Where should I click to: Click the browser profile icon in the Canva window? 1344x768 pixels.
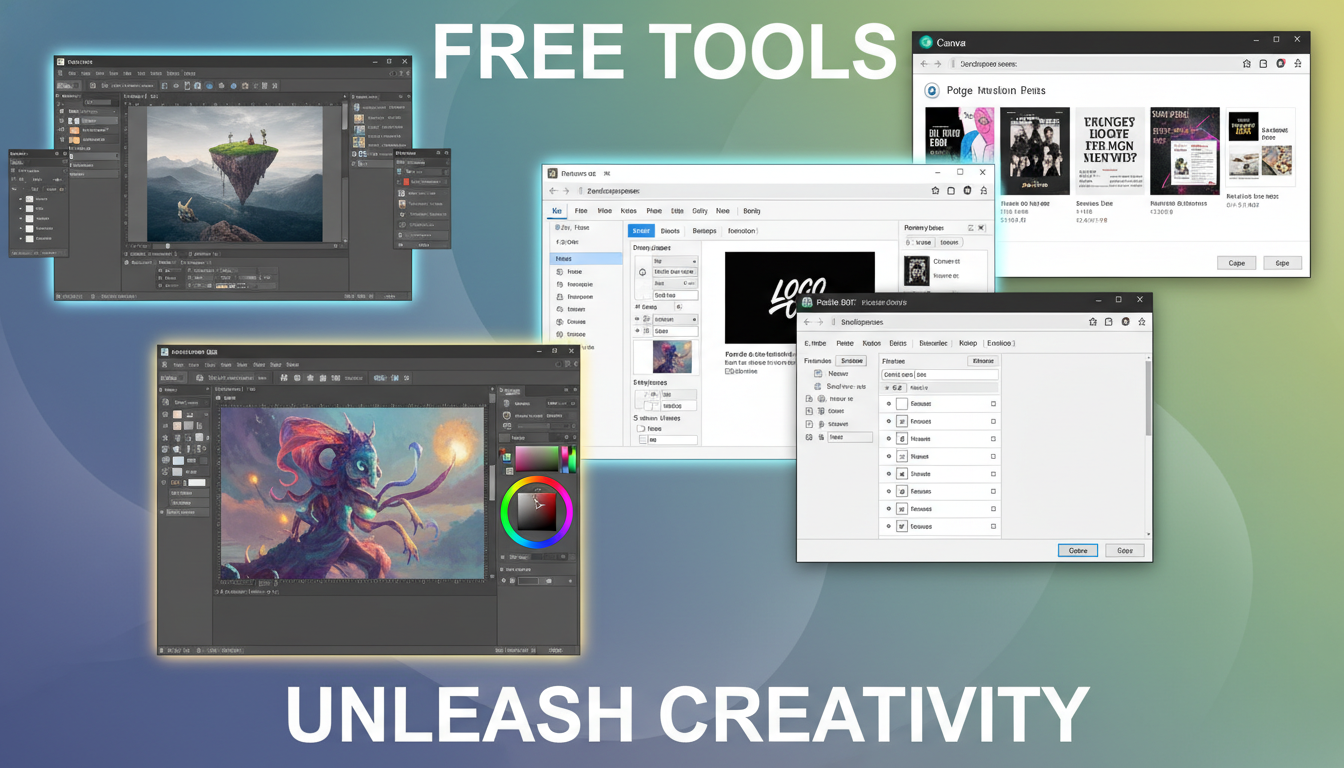click(1281, 63)
